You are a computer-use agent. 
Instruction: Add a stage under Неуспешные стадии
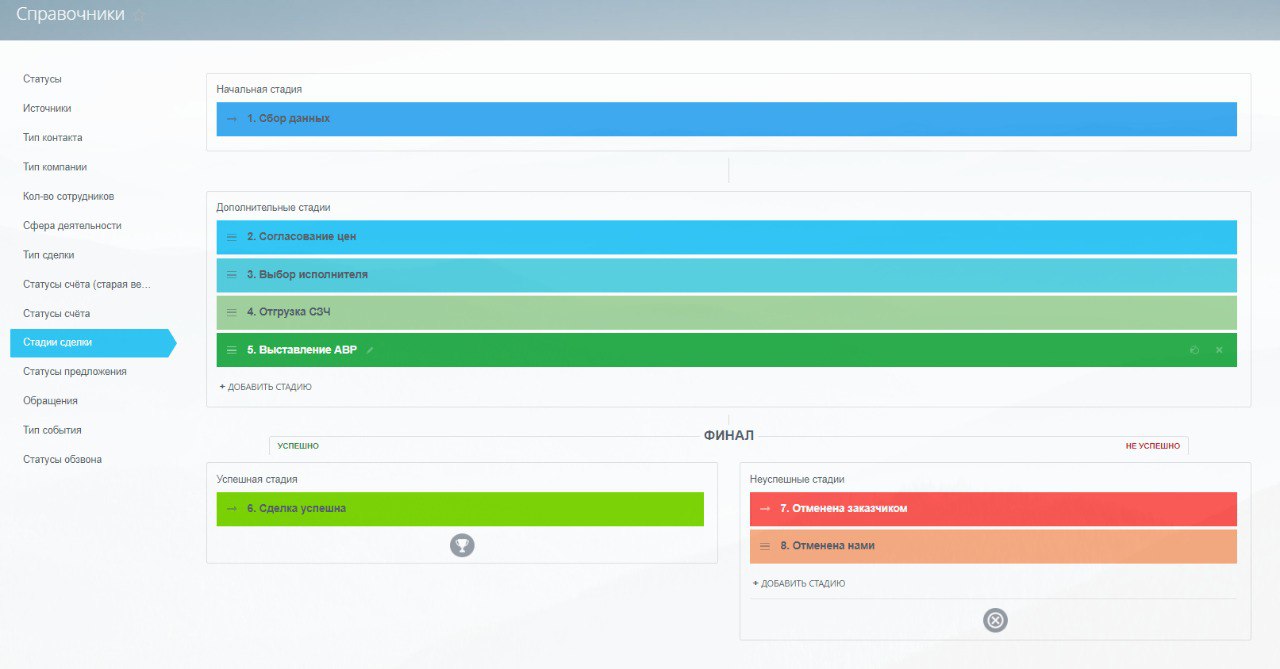(x=798, y=584)
